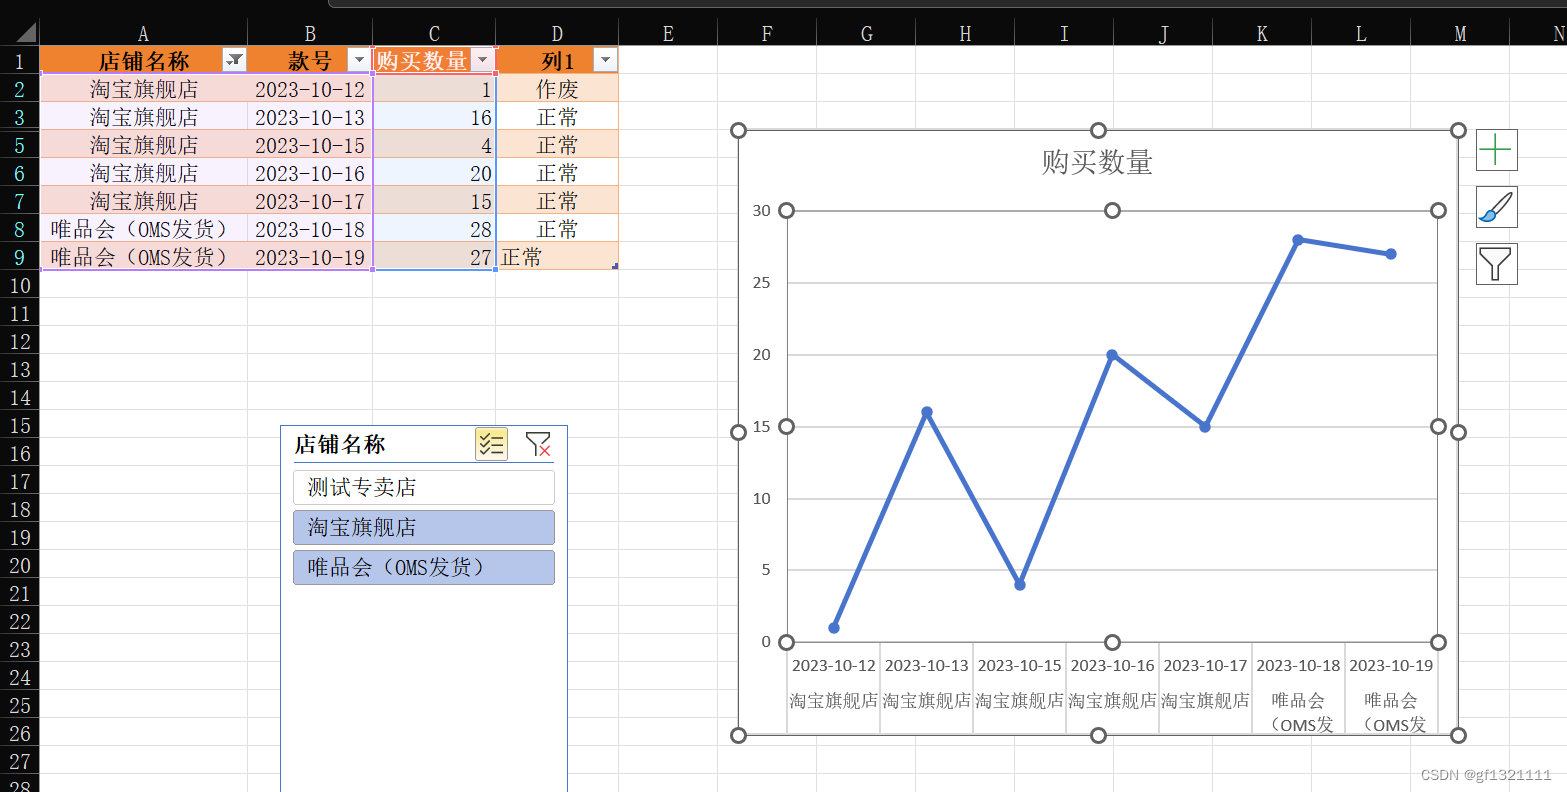Select column D header
The height and width of the screenshot is (792, 1567).
tap(557, 34)
